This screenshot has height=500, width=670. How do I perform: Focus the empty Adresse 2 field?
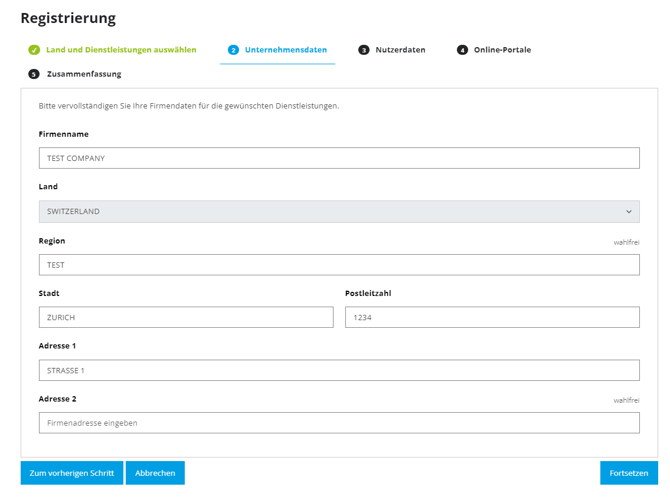pos(339,423)
